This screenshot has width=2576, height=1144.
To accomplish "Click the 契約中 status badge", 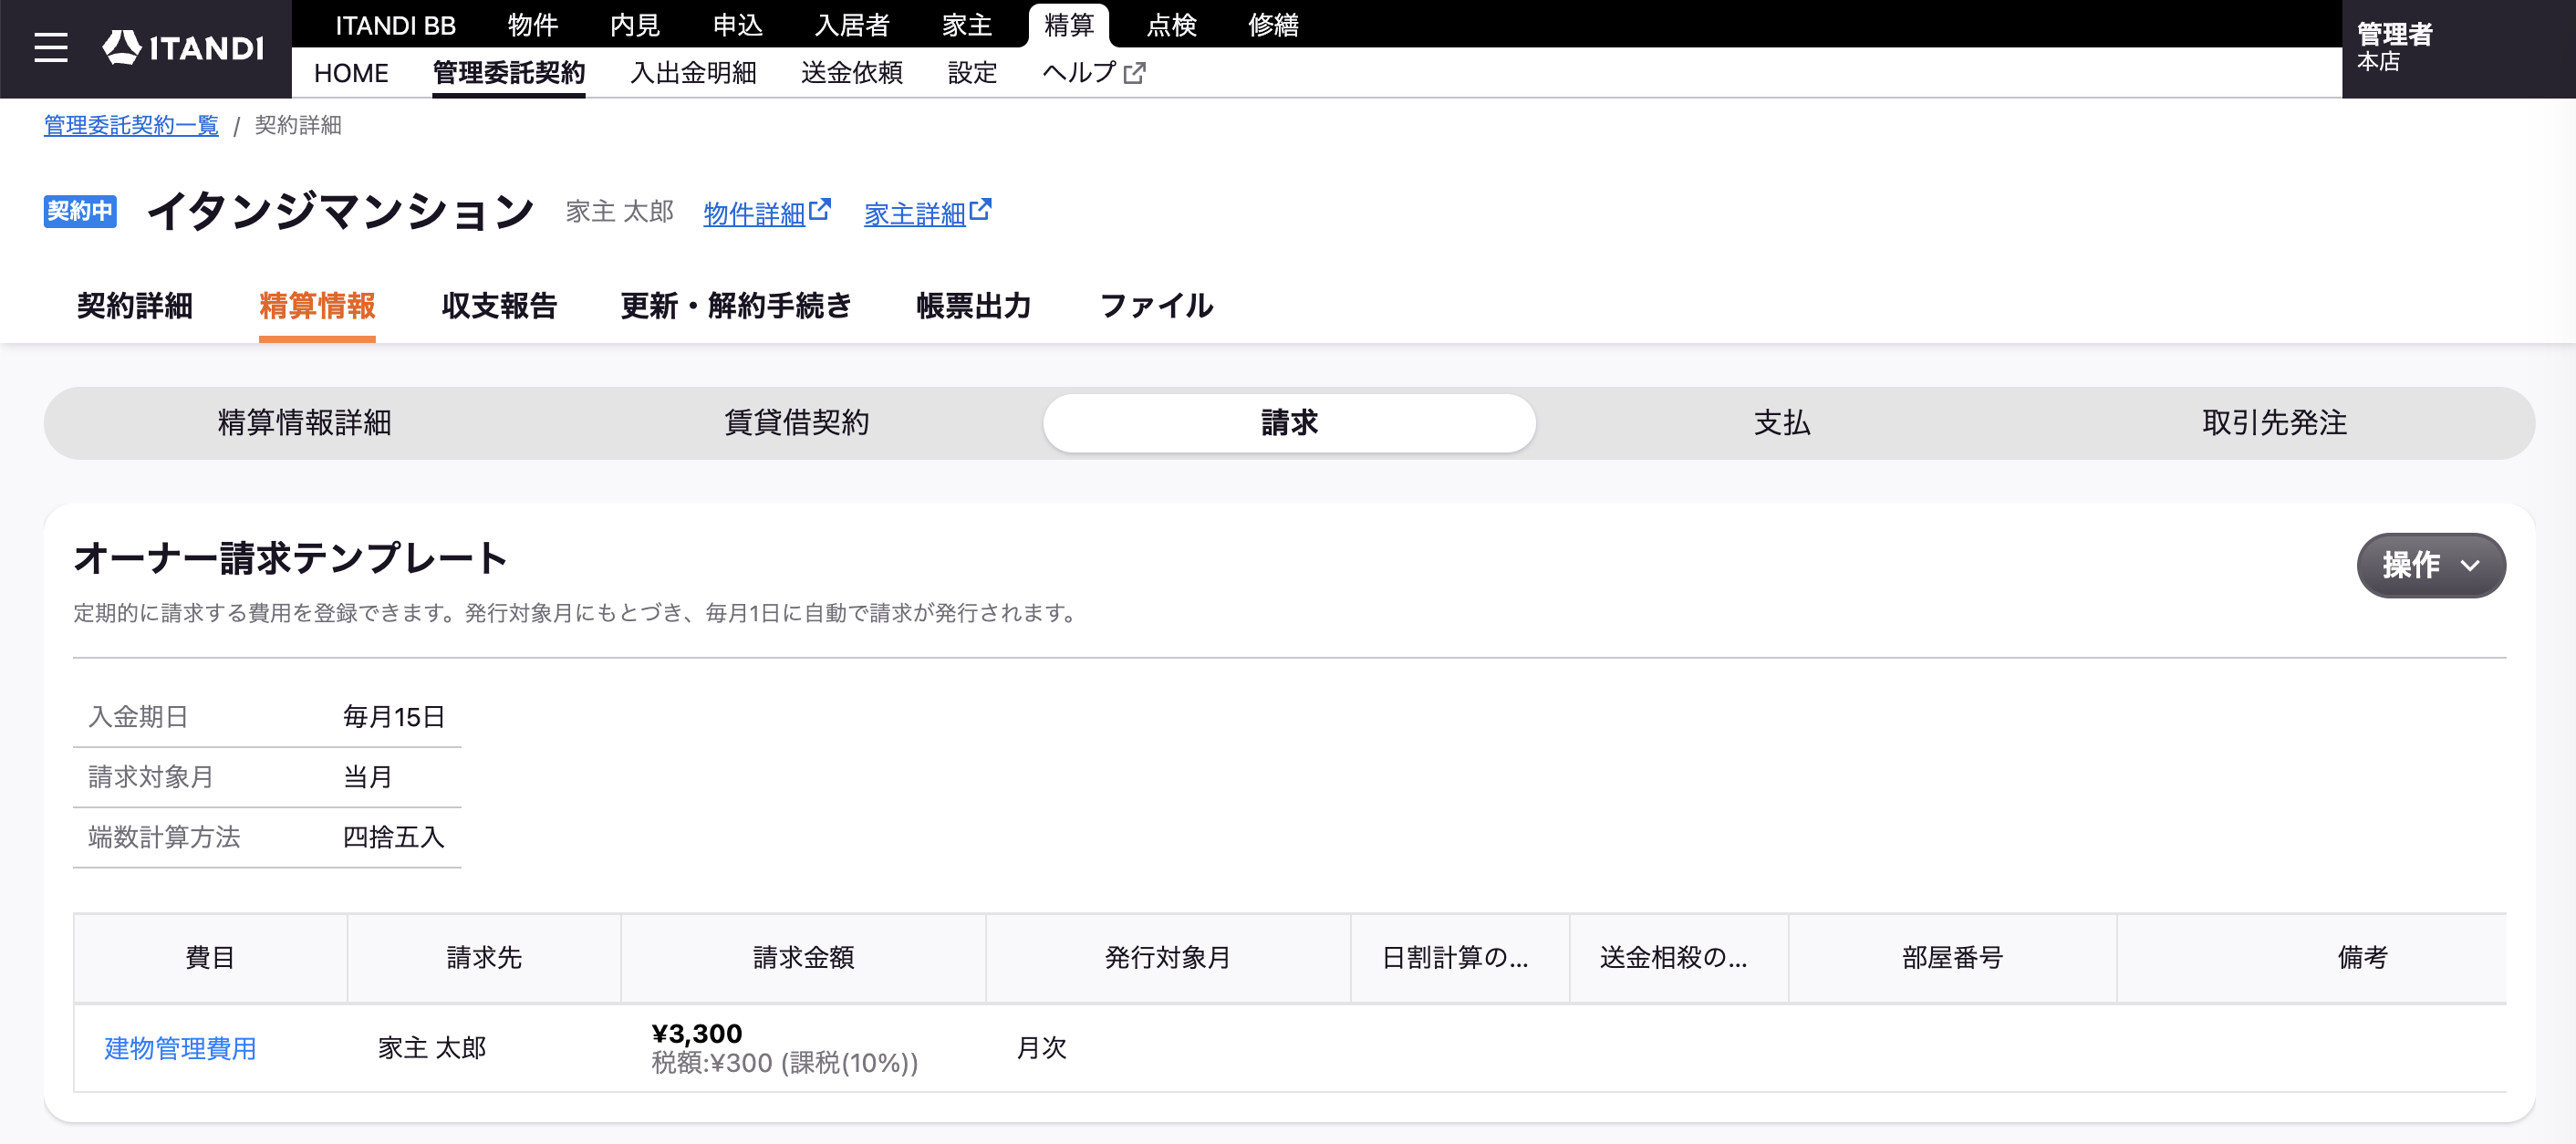I will coord(80,211).
